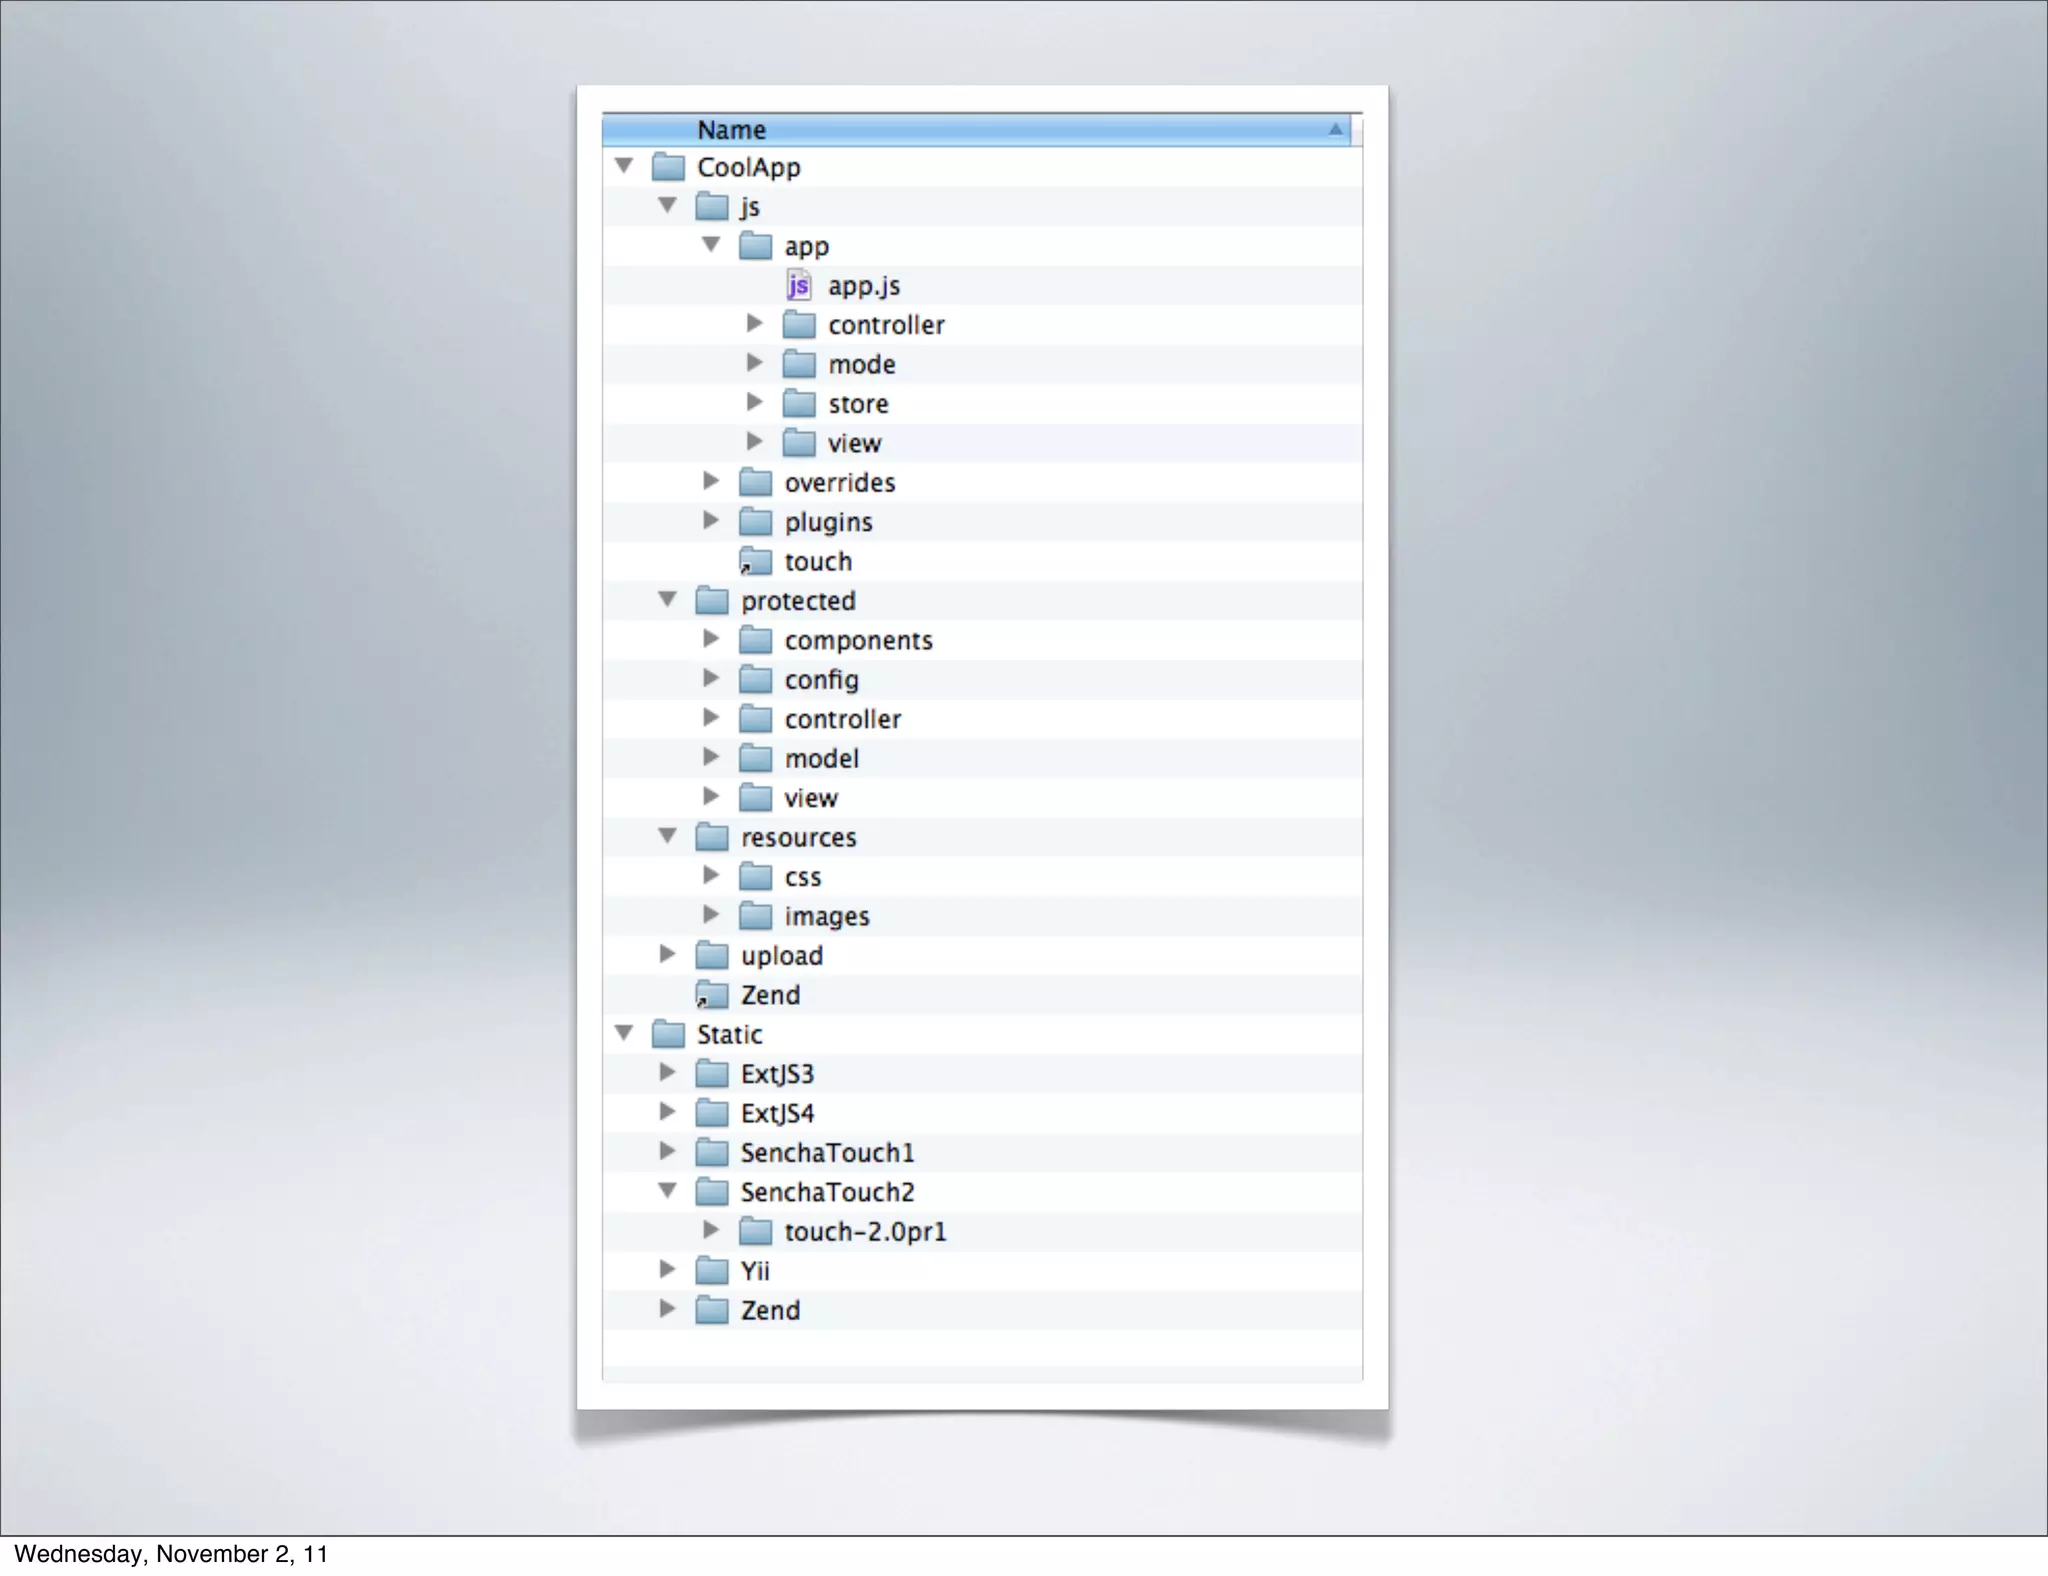The image size is (2048, 1576).
Task: Select the components folder label
Action: click(858, 641)
